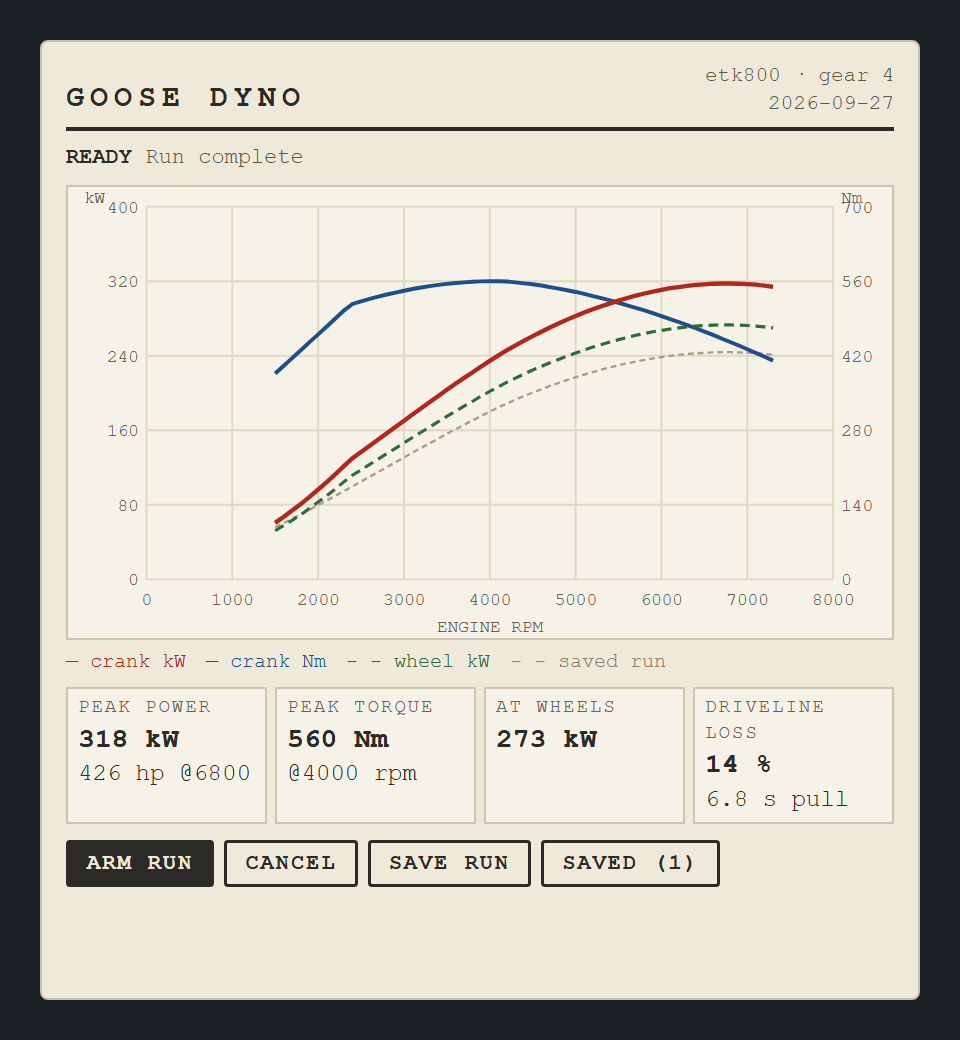Open the SAVED (1) runs list
The height and width of the screenshot is (1040, 960).
tap(630, 864)
